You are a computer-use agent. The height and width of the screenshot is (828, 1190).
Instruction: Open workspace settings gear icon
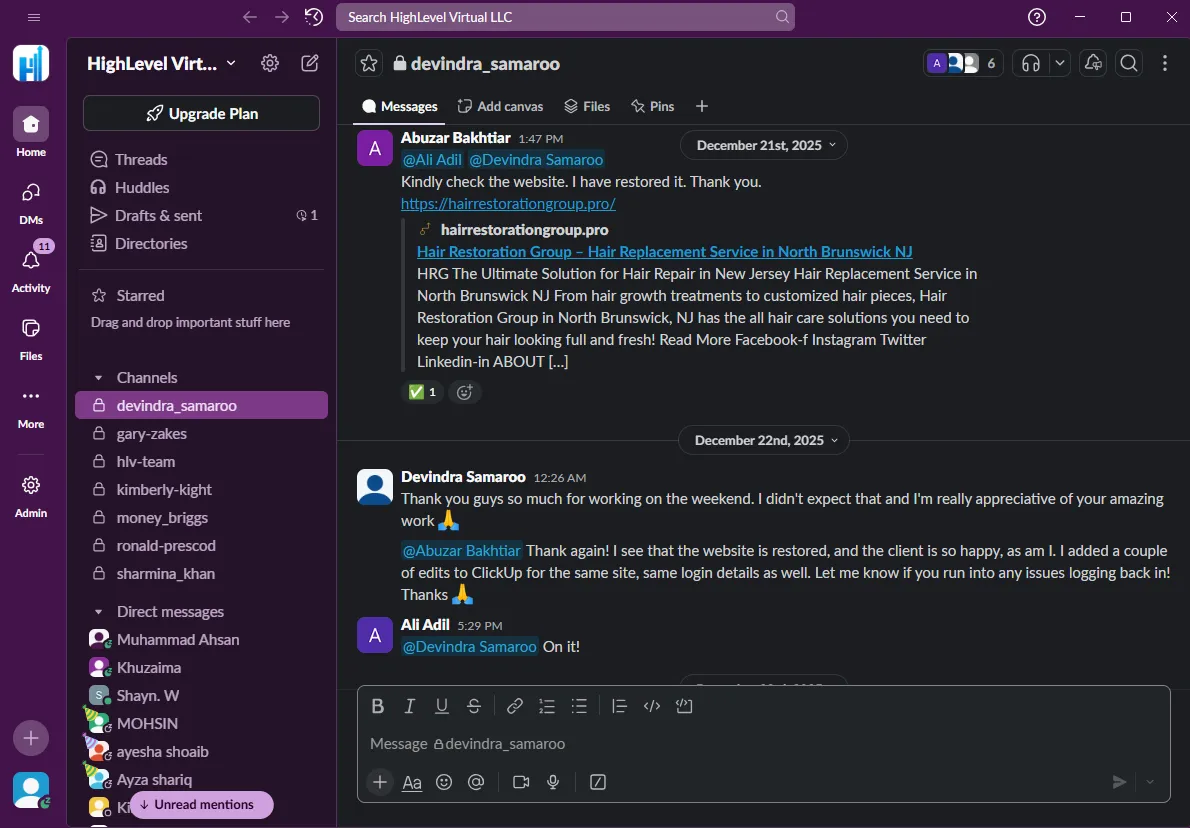(x=269, y=63)
